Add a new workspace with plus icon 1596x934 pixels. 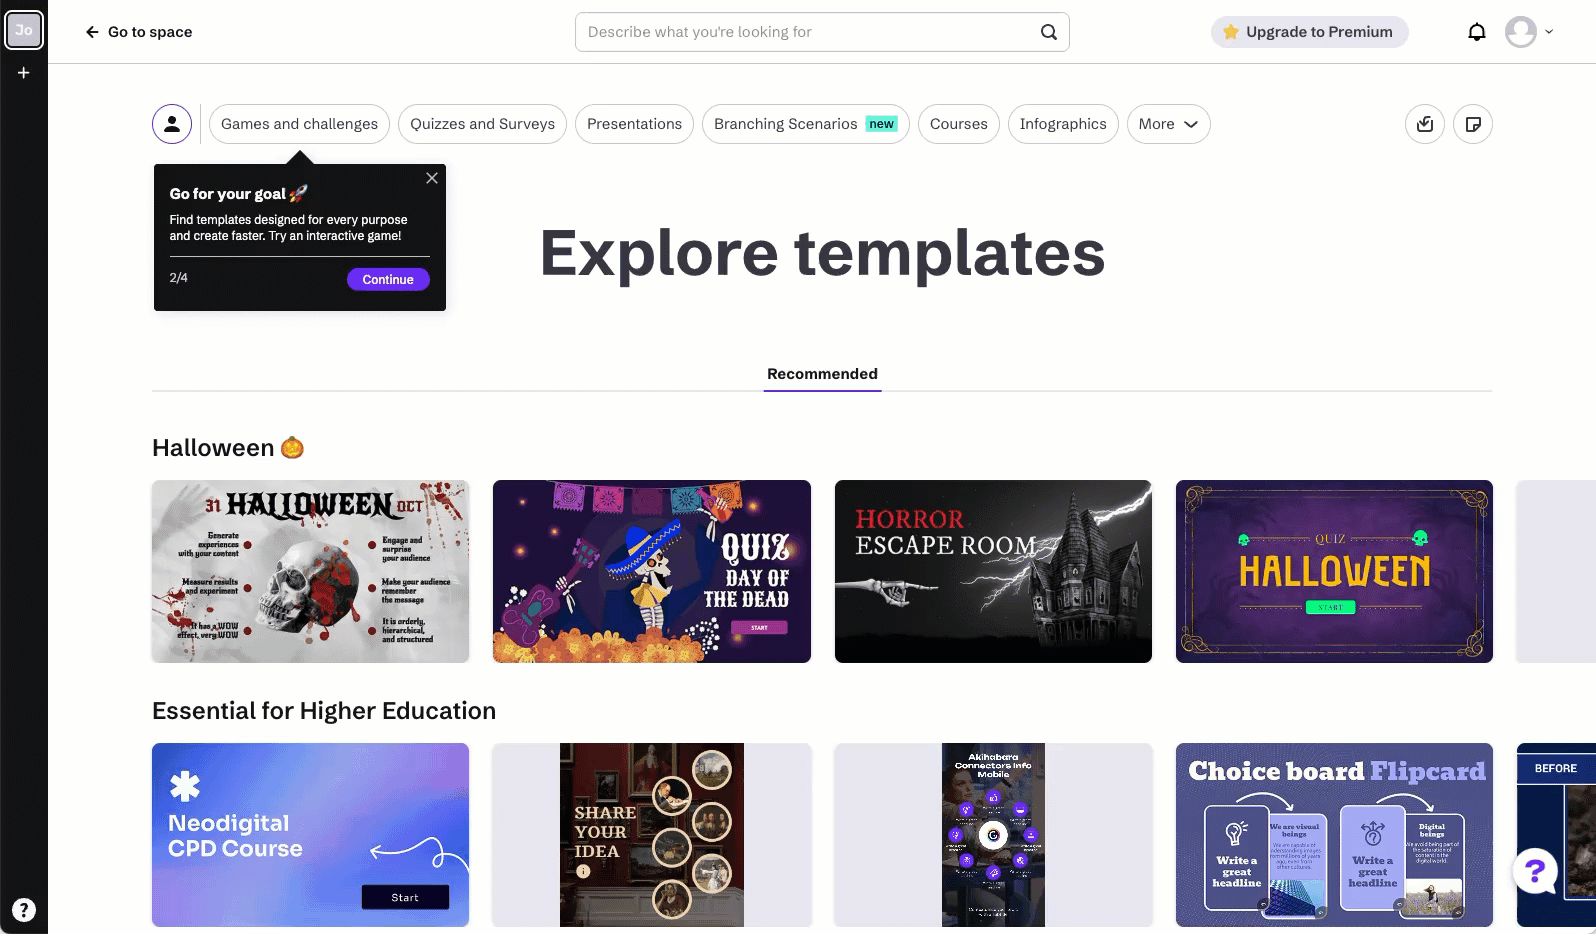pyautogui.click(x=24, y=73)
